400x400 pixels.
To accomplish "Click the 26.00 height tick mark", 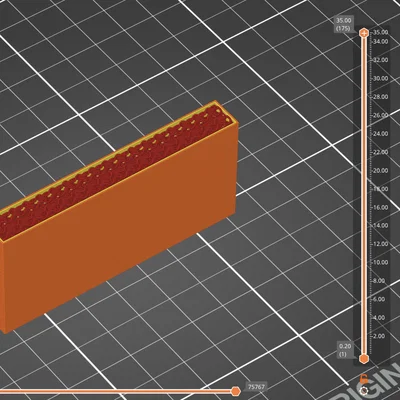I will (381, 115).
